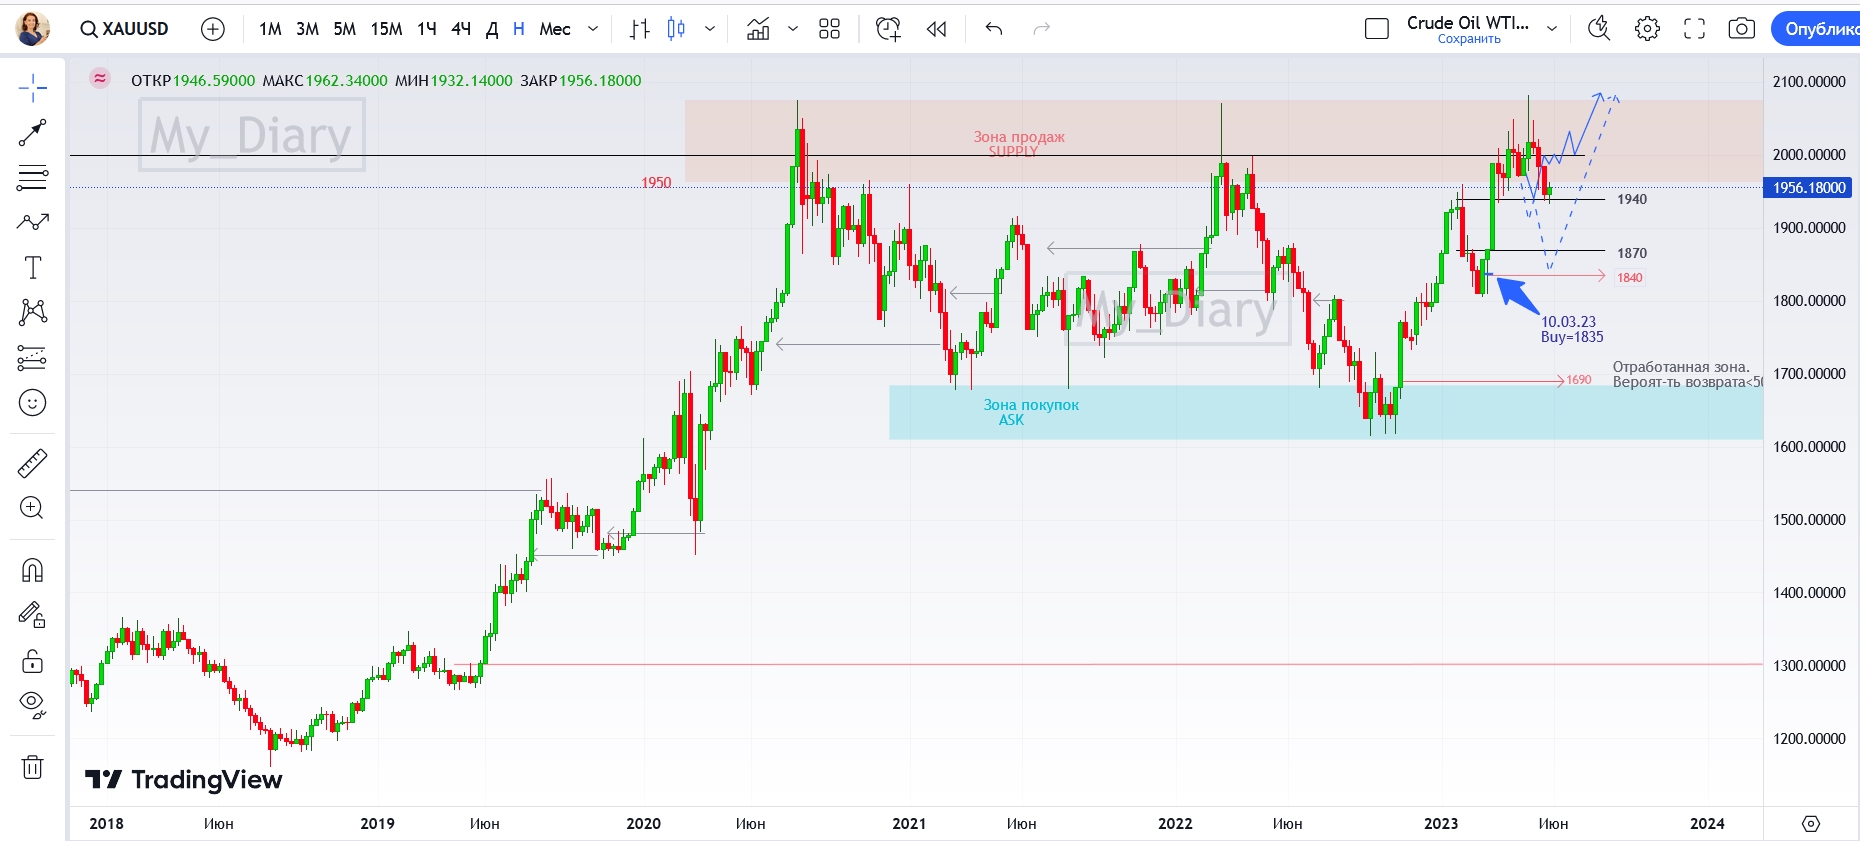Image resolution: width=1860 pixels, height=841 pixels.
Task: Toggle lock all drawing tools
Action: [x=32, y=661]
